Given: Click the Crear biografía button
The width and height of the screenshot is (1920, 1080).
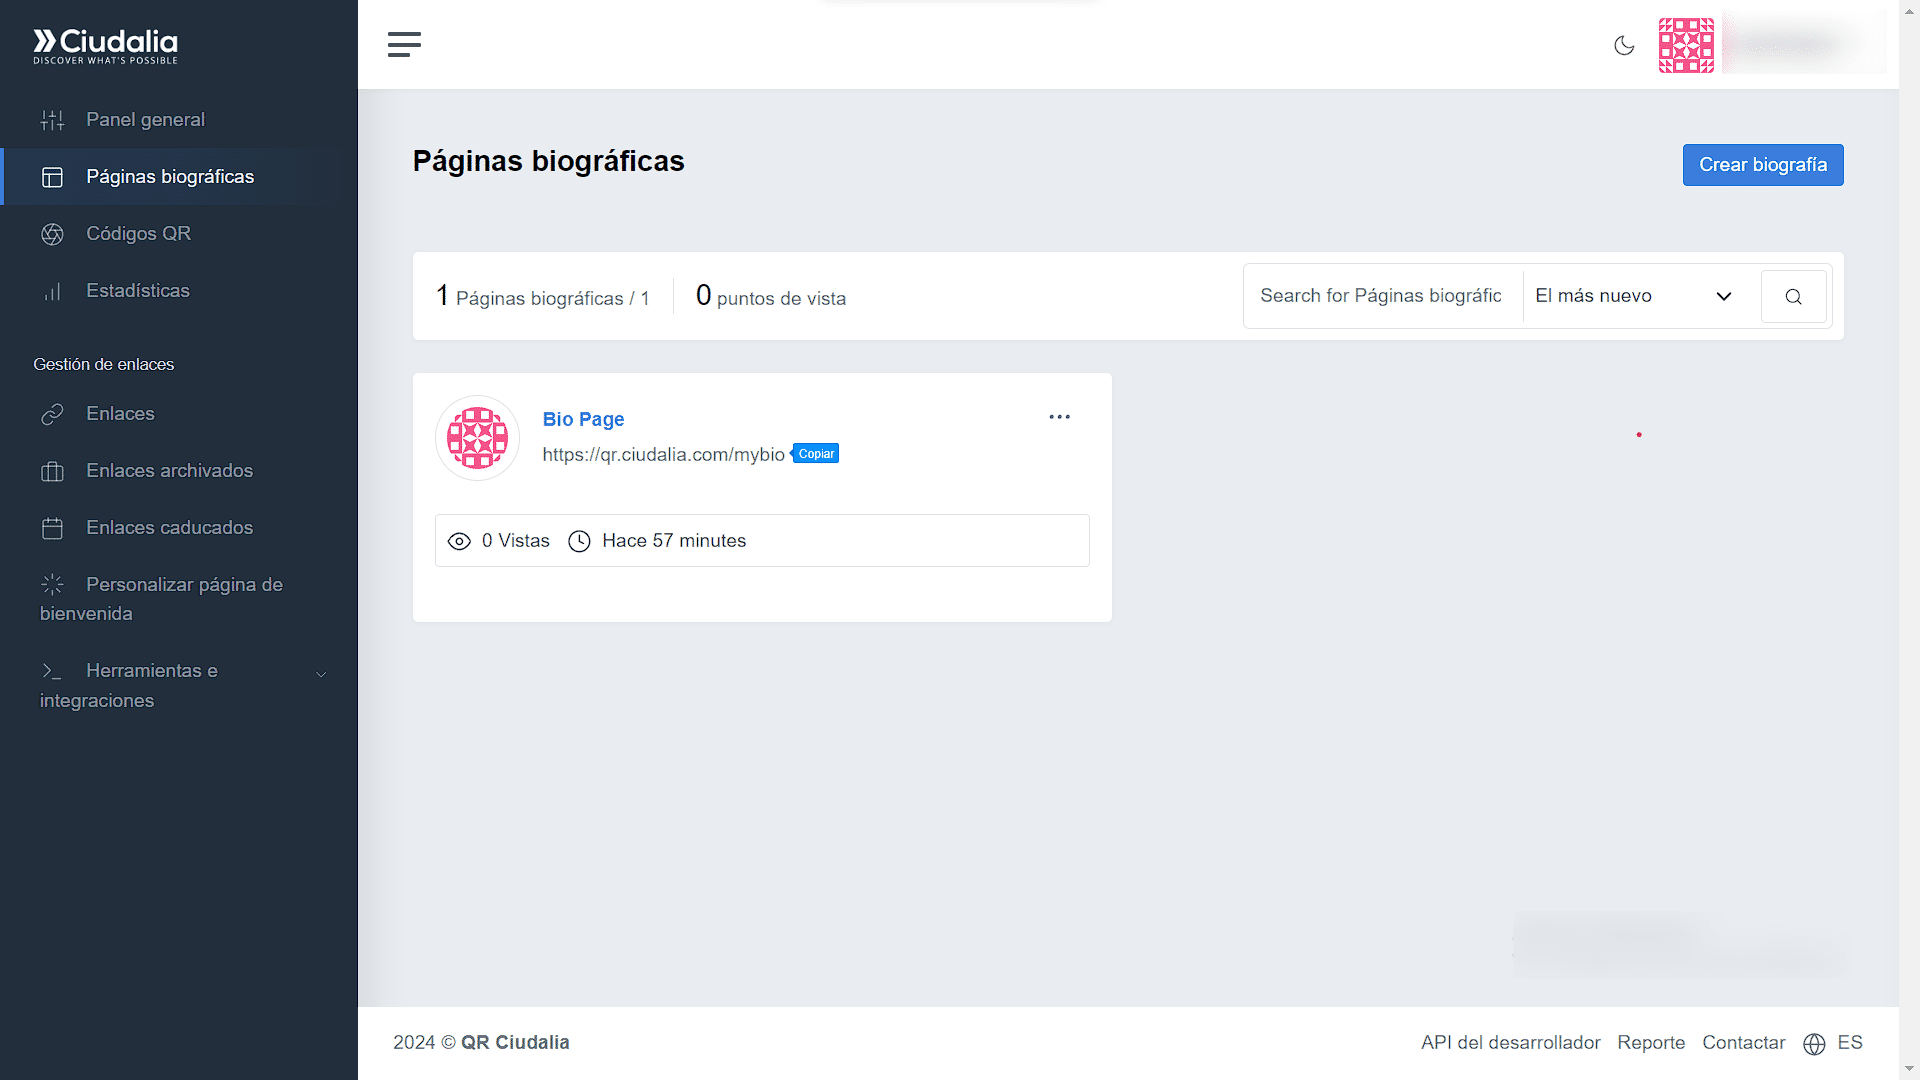Looking at the screenshot, I should (1762, 165).
